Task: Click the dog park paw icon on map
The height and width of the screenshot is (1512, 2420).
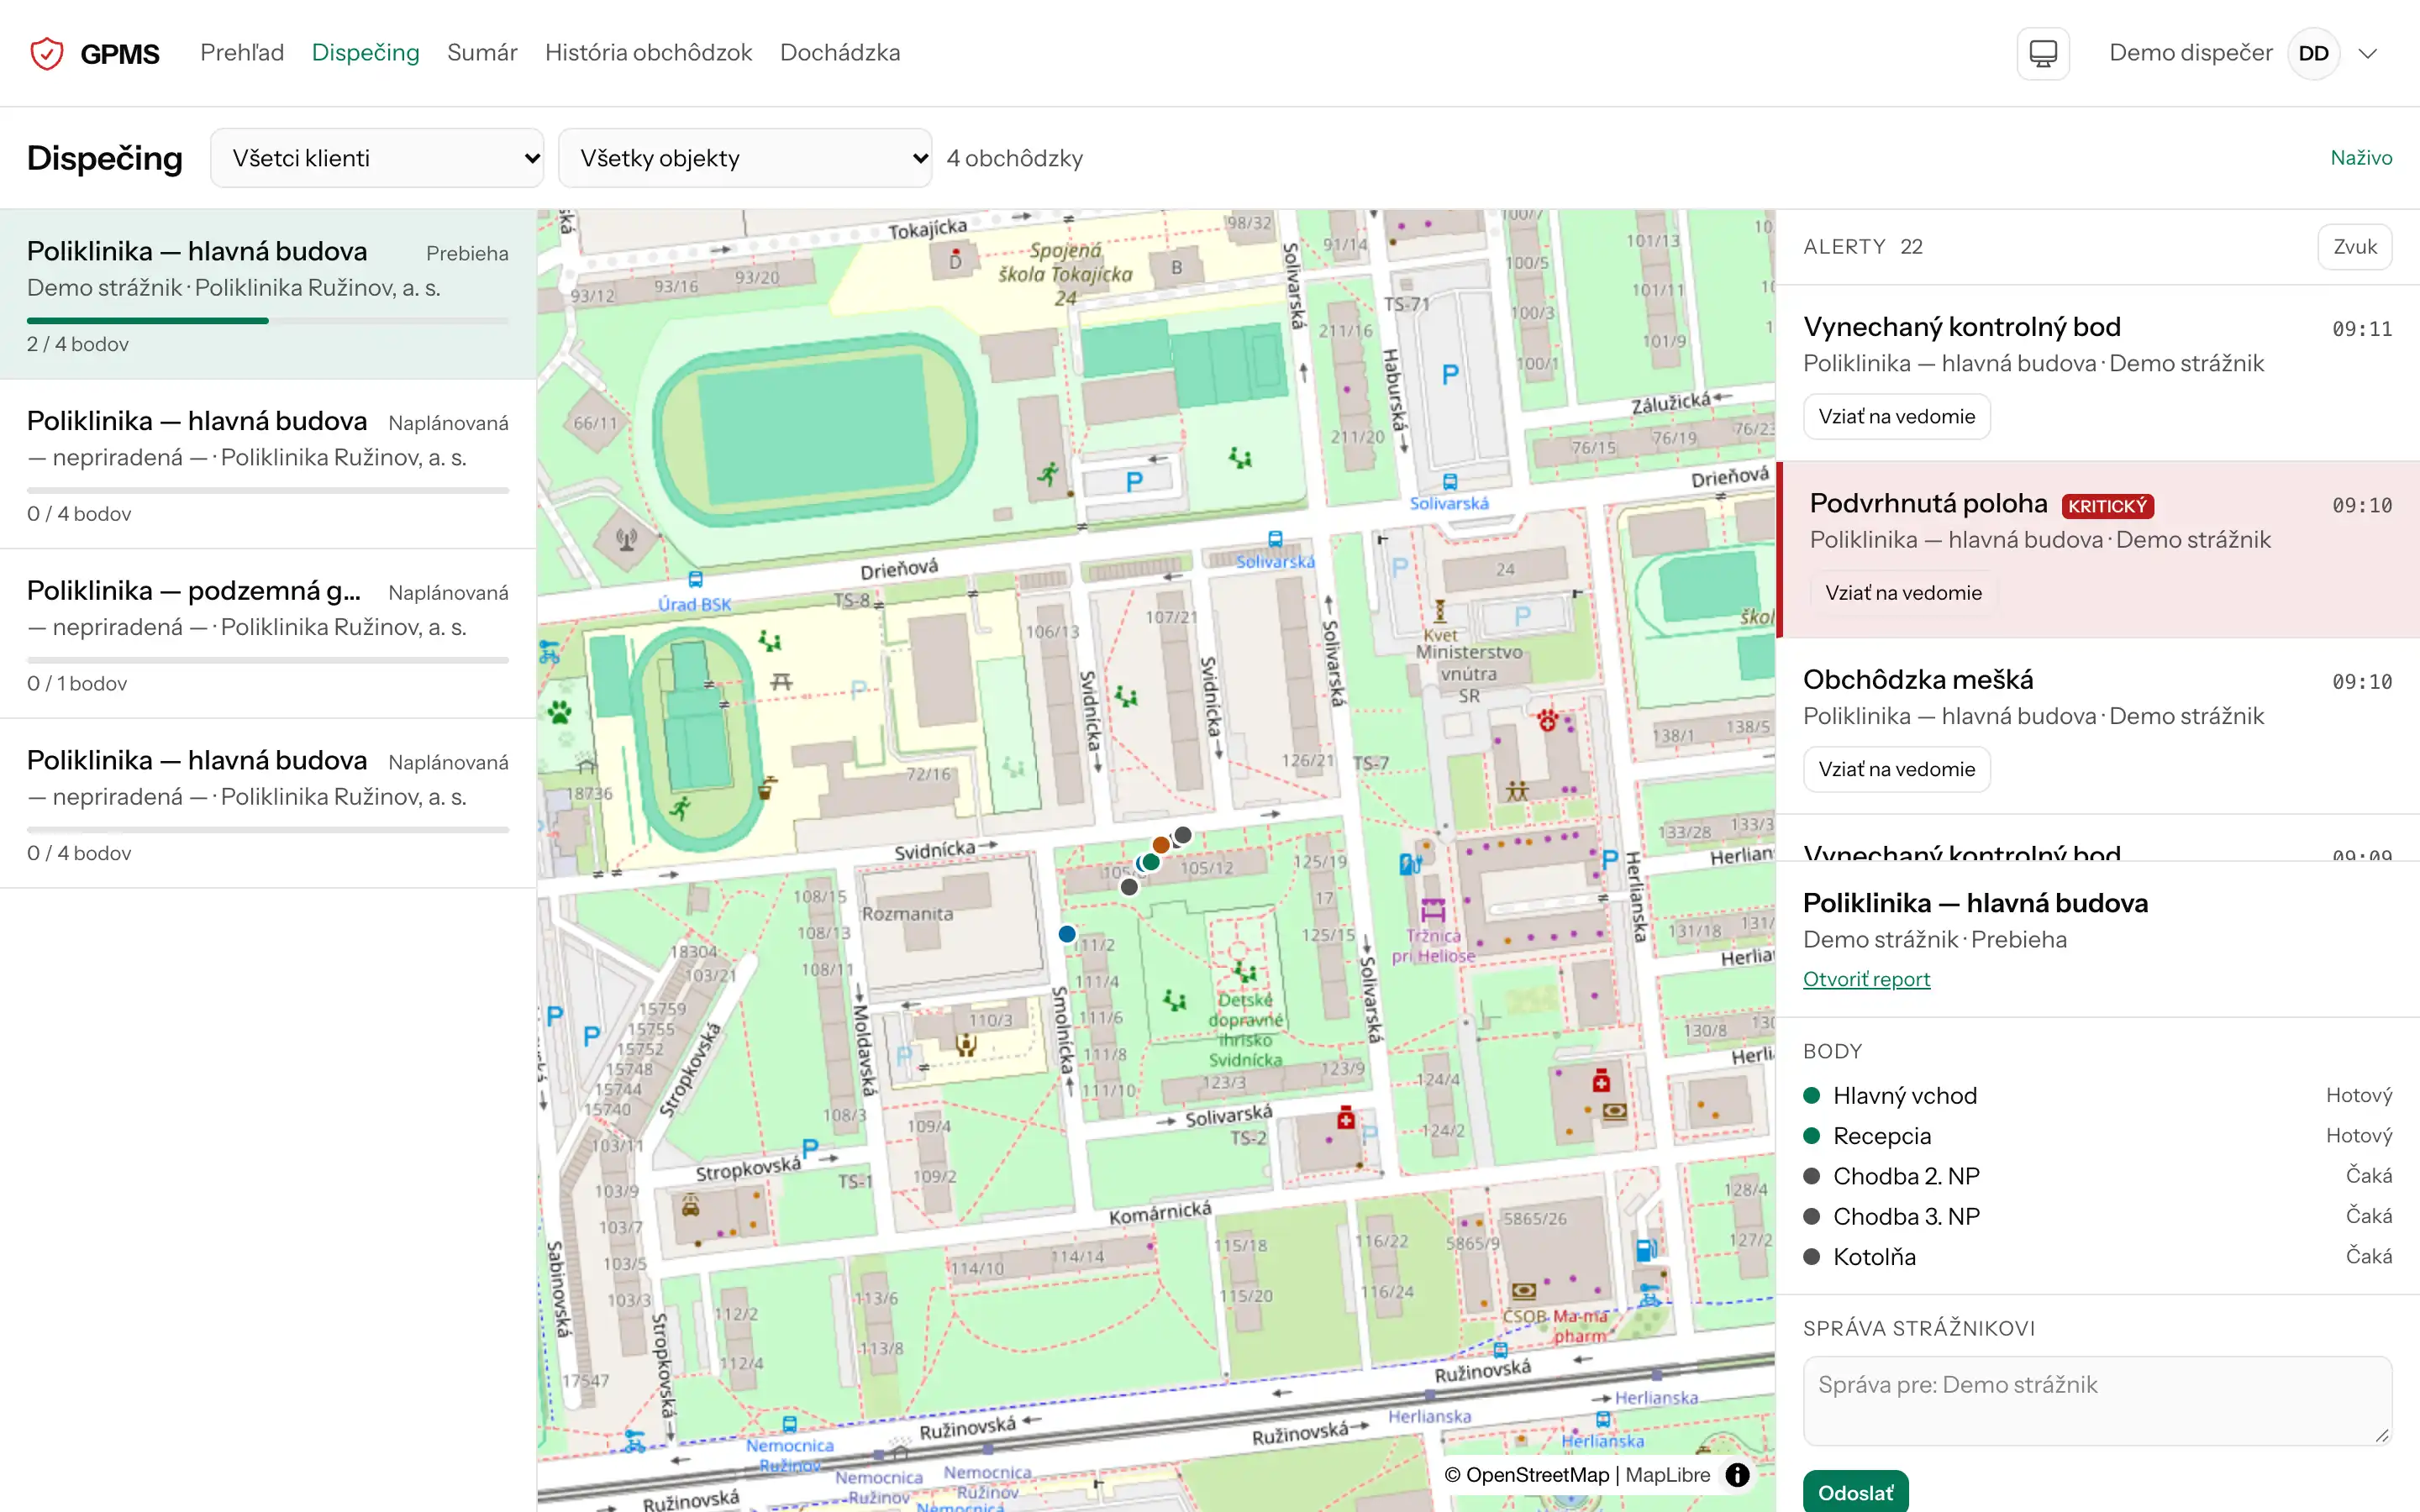Action: pos(559,712)
